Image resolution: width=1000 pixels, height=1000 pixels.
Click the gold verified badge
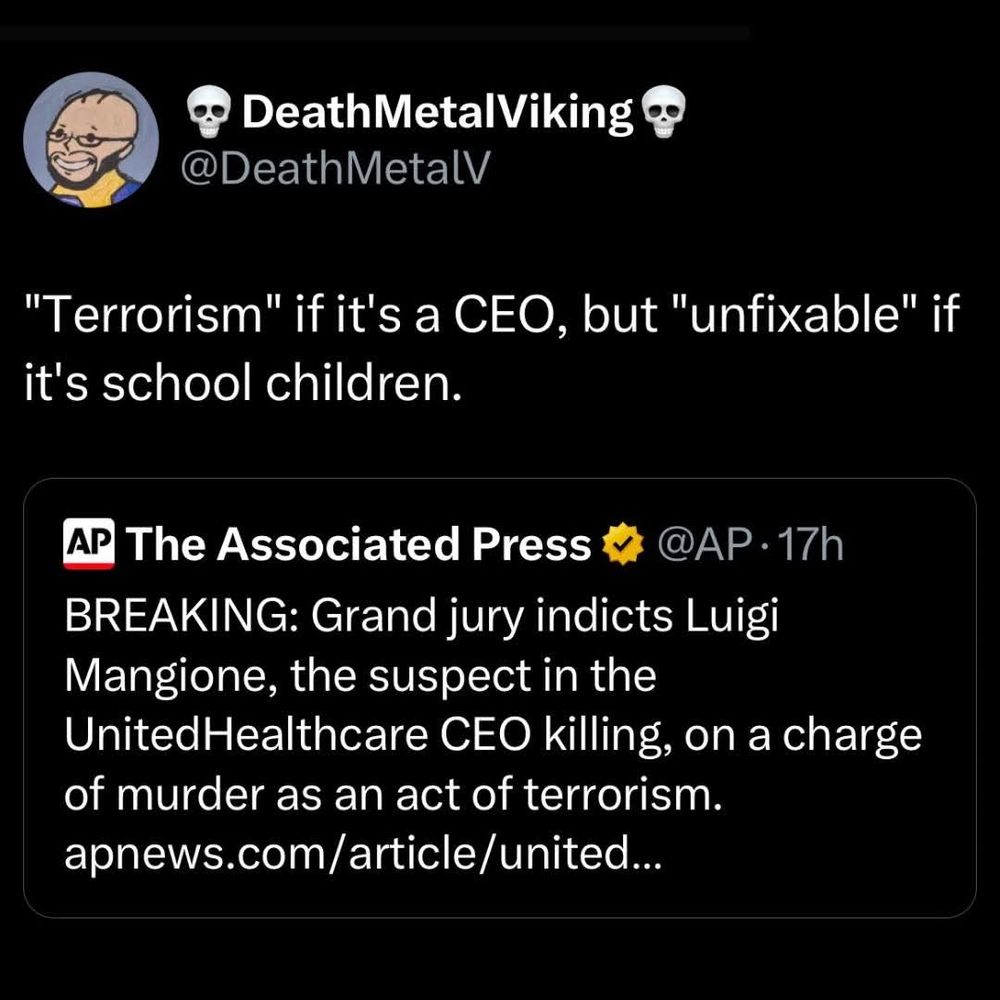click(x=623, y=545)
